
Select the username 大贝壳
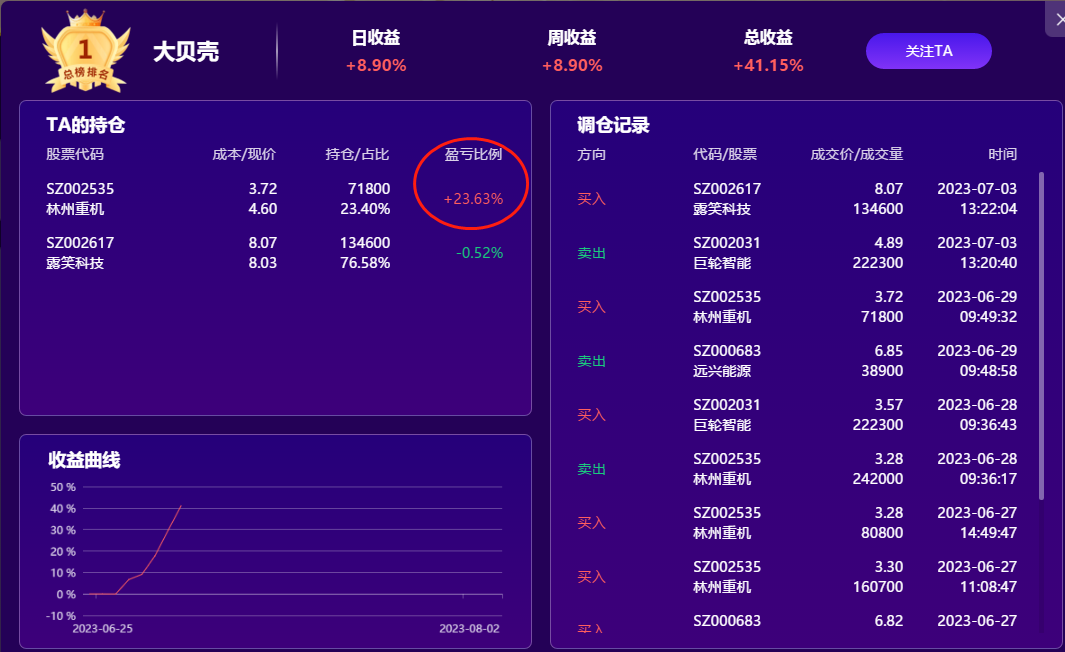coord(185,52)
